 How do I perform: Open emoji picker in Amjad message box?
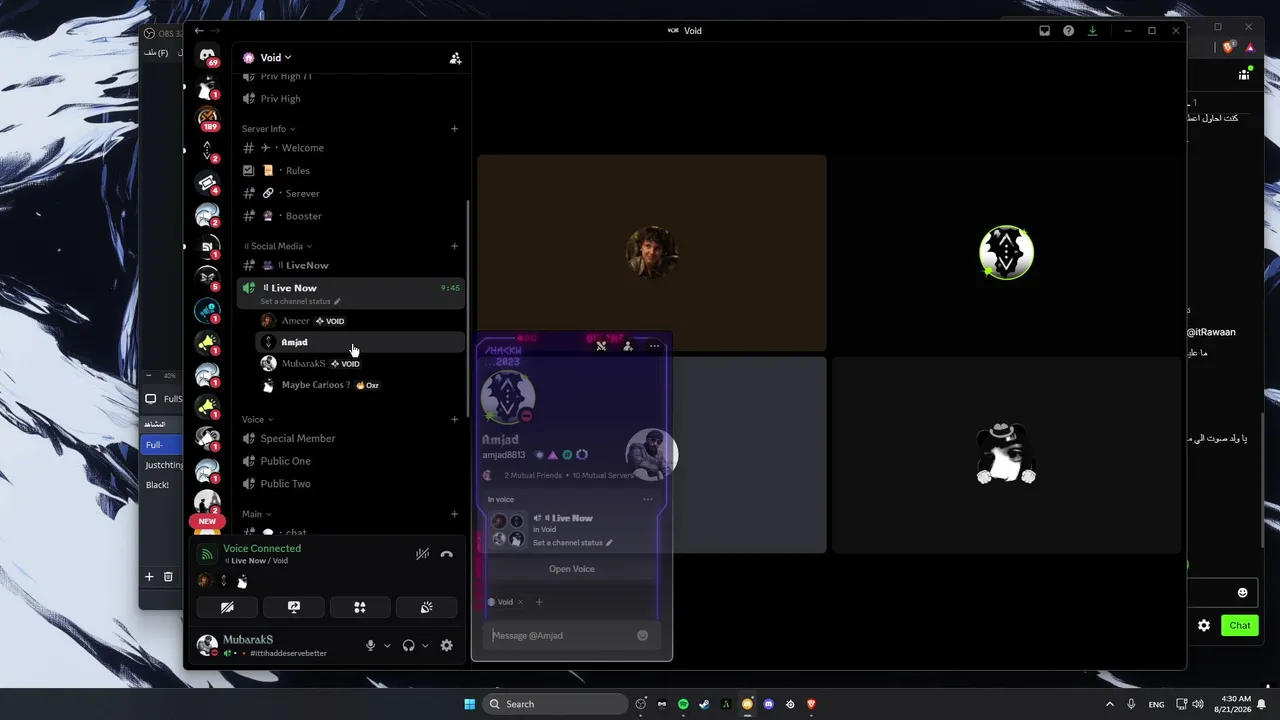point(643,635)
